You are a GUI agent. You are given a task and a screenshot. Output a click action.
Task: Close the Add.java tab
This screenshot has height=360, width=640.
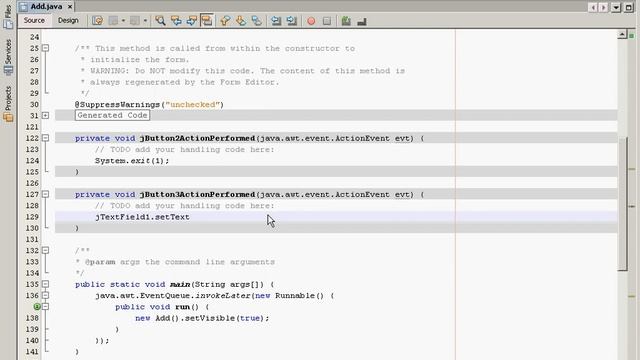(70, 7)
